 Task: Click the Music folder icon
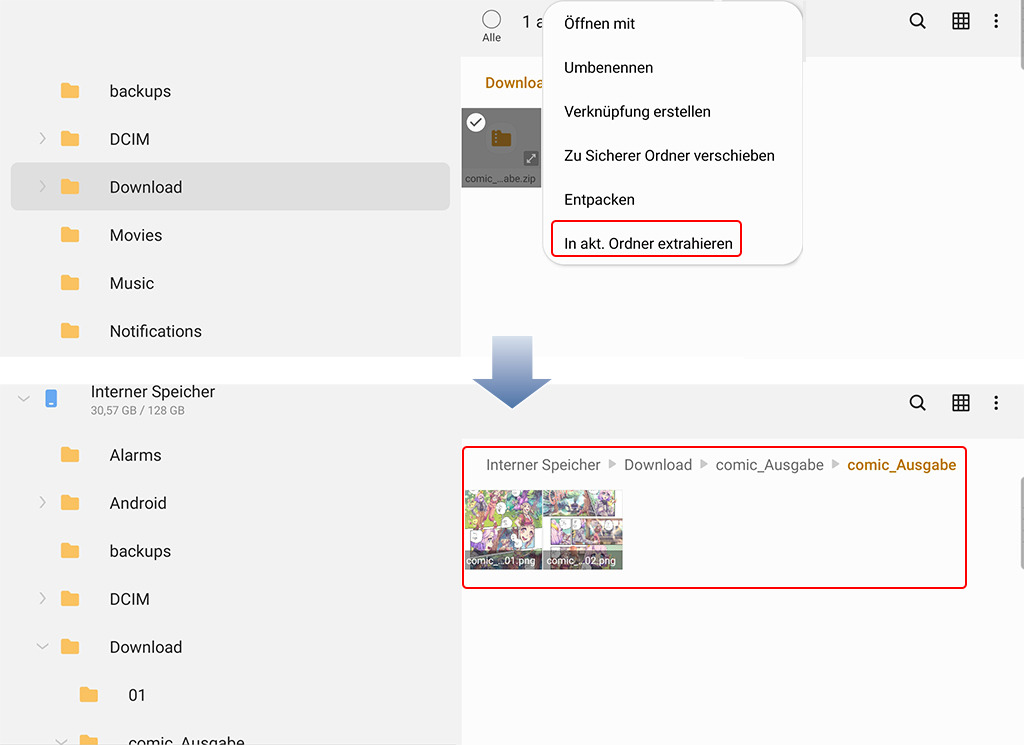[x=70, y=283]
